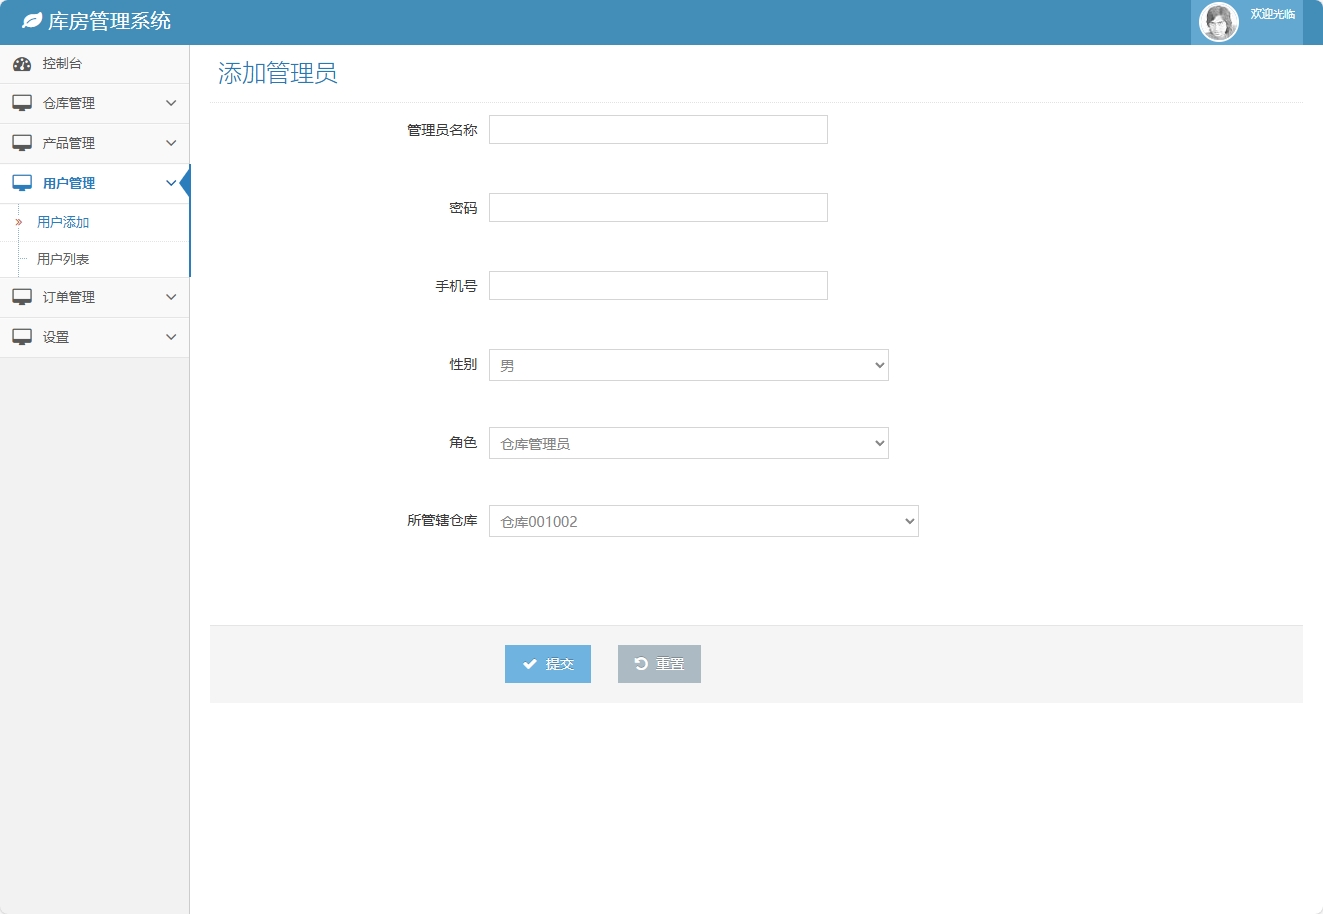Click the reset arrow icon on 重置 button

click(641, 663)
